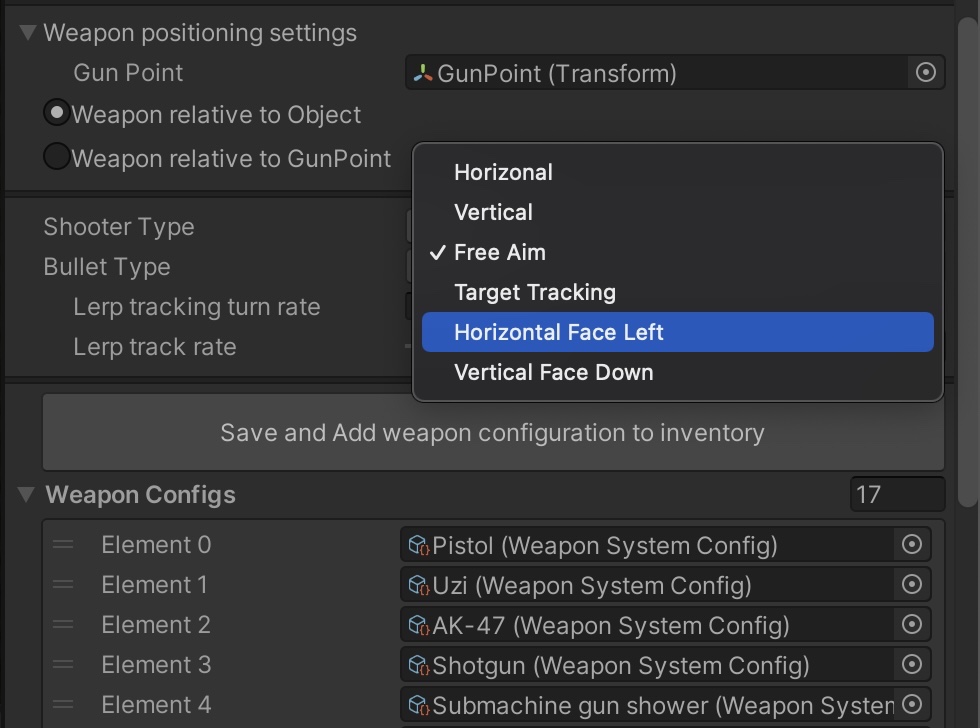980x728 pixels.
Task: Collapse Weapon positioning settings section
Action: 28,33
